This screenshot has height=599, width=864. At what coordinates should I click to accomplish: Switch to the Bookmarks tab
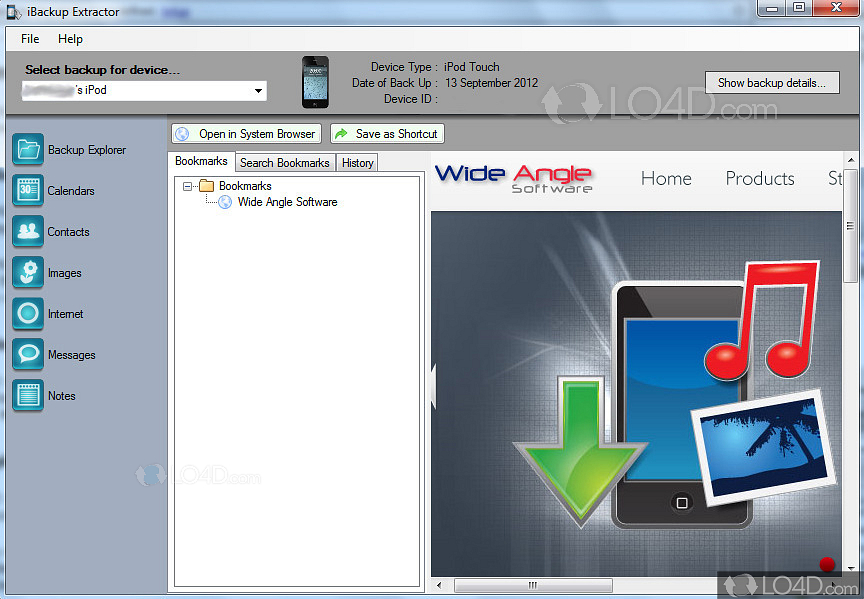click(x=201, y=161)
